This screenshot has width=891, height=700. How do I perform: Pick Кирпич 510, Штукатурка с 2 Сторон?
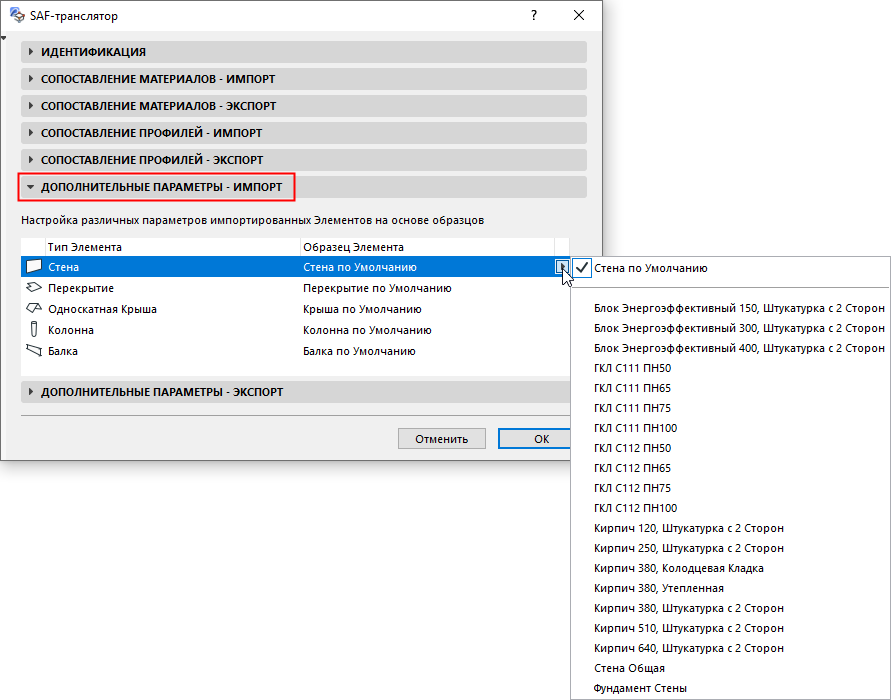pos(731,628)
